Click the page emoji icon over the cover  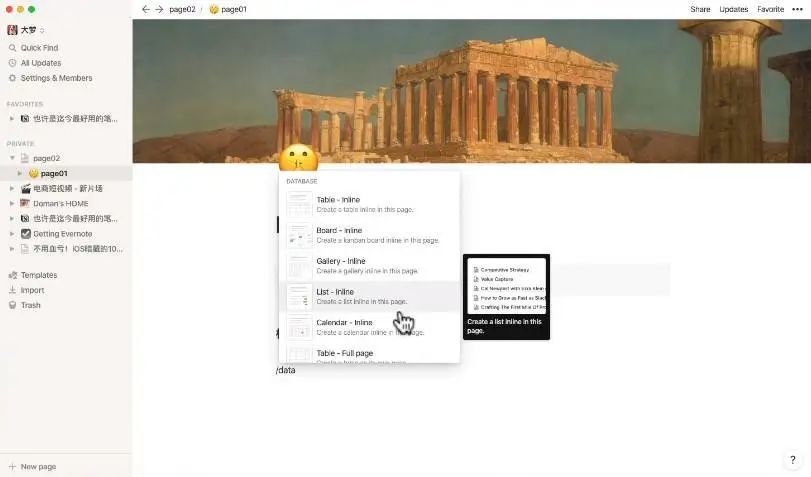(x=298, y=158)
